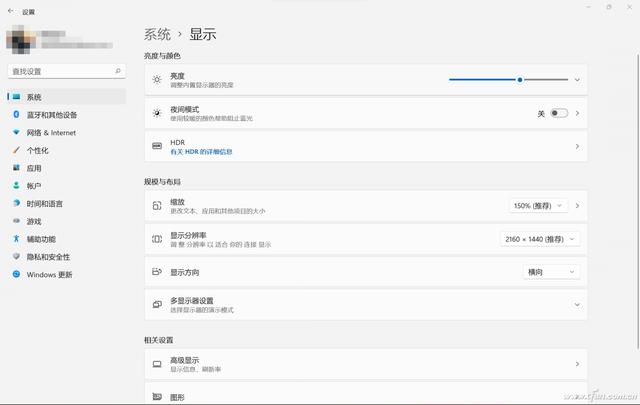Click the brightness slider thumb
The image size is (640, 405).
[x=520, y=80]
